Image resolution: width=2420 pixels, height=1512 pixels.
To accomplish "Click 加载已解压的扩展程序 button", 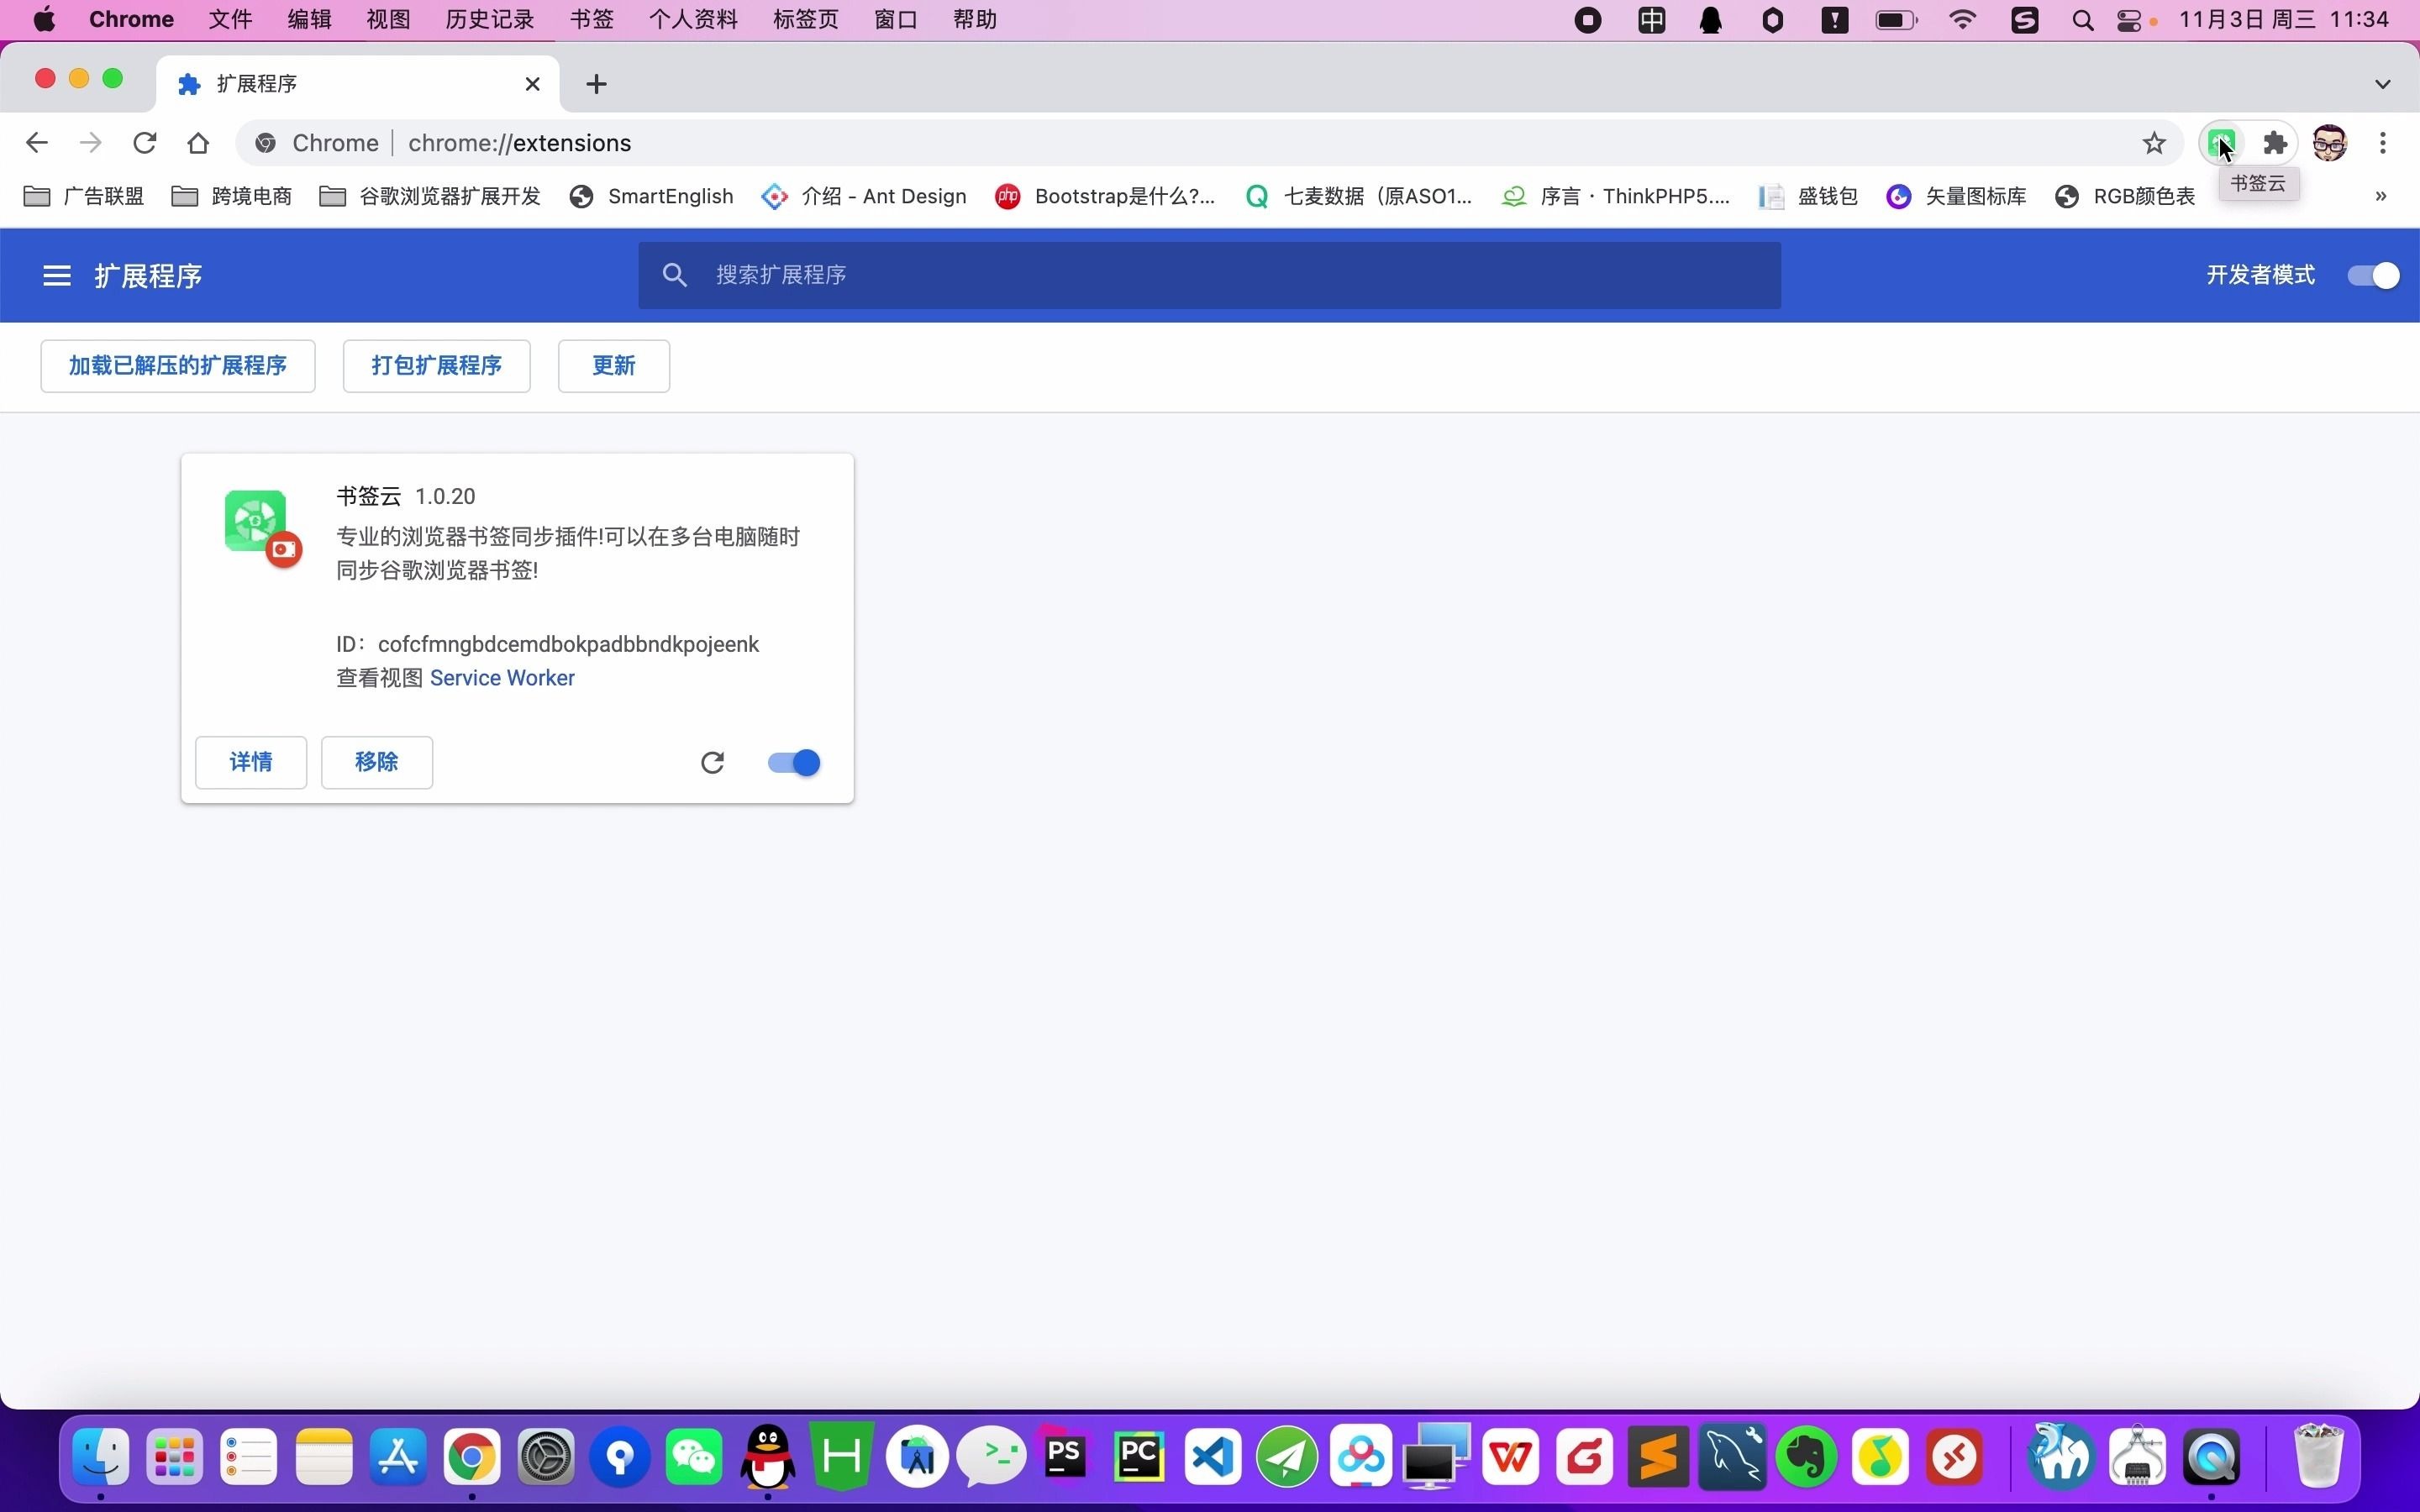I will point(177,364).
